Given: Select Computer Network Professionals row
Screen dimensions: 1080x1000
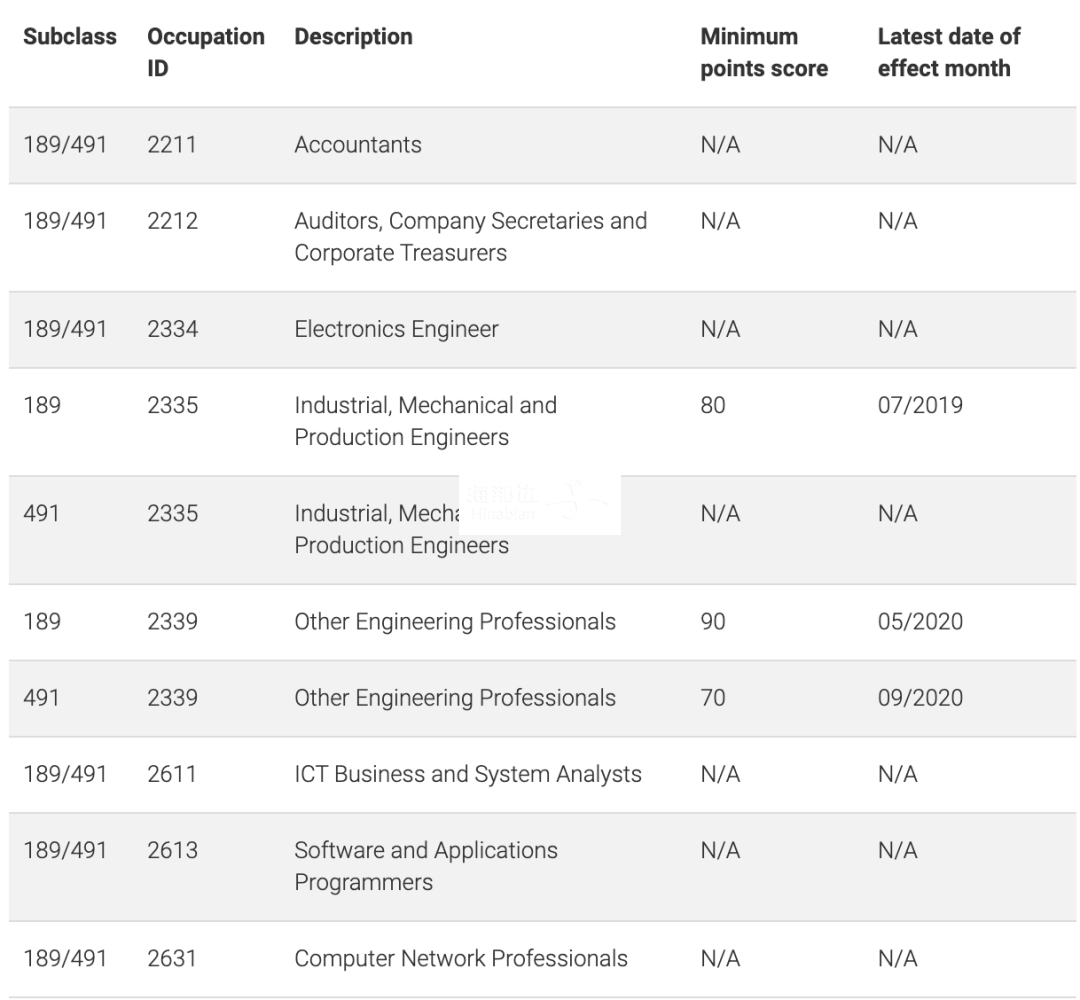Looking at the screenshot, I should (x=542, y=959).
